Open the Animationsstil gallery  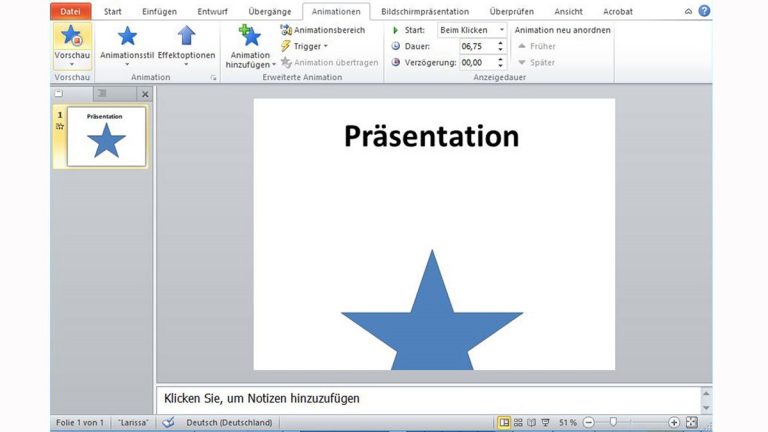click(x=127, y=43)
